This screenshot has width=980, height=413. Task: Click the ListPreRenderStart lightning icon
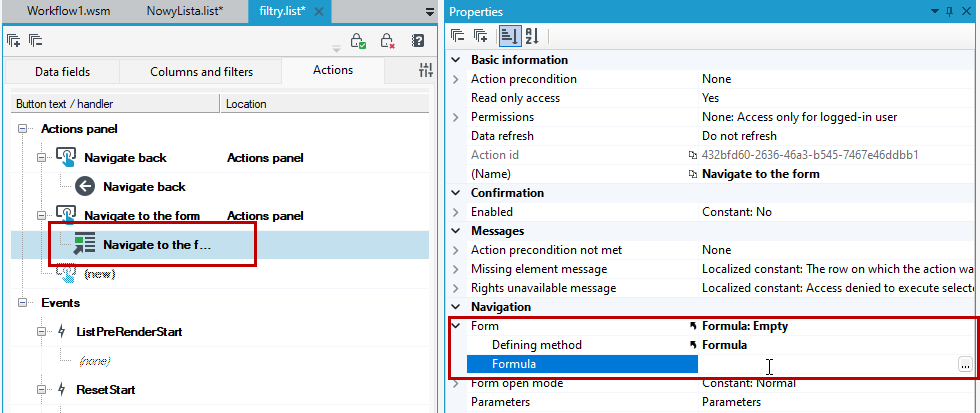[x=61, y=332]
